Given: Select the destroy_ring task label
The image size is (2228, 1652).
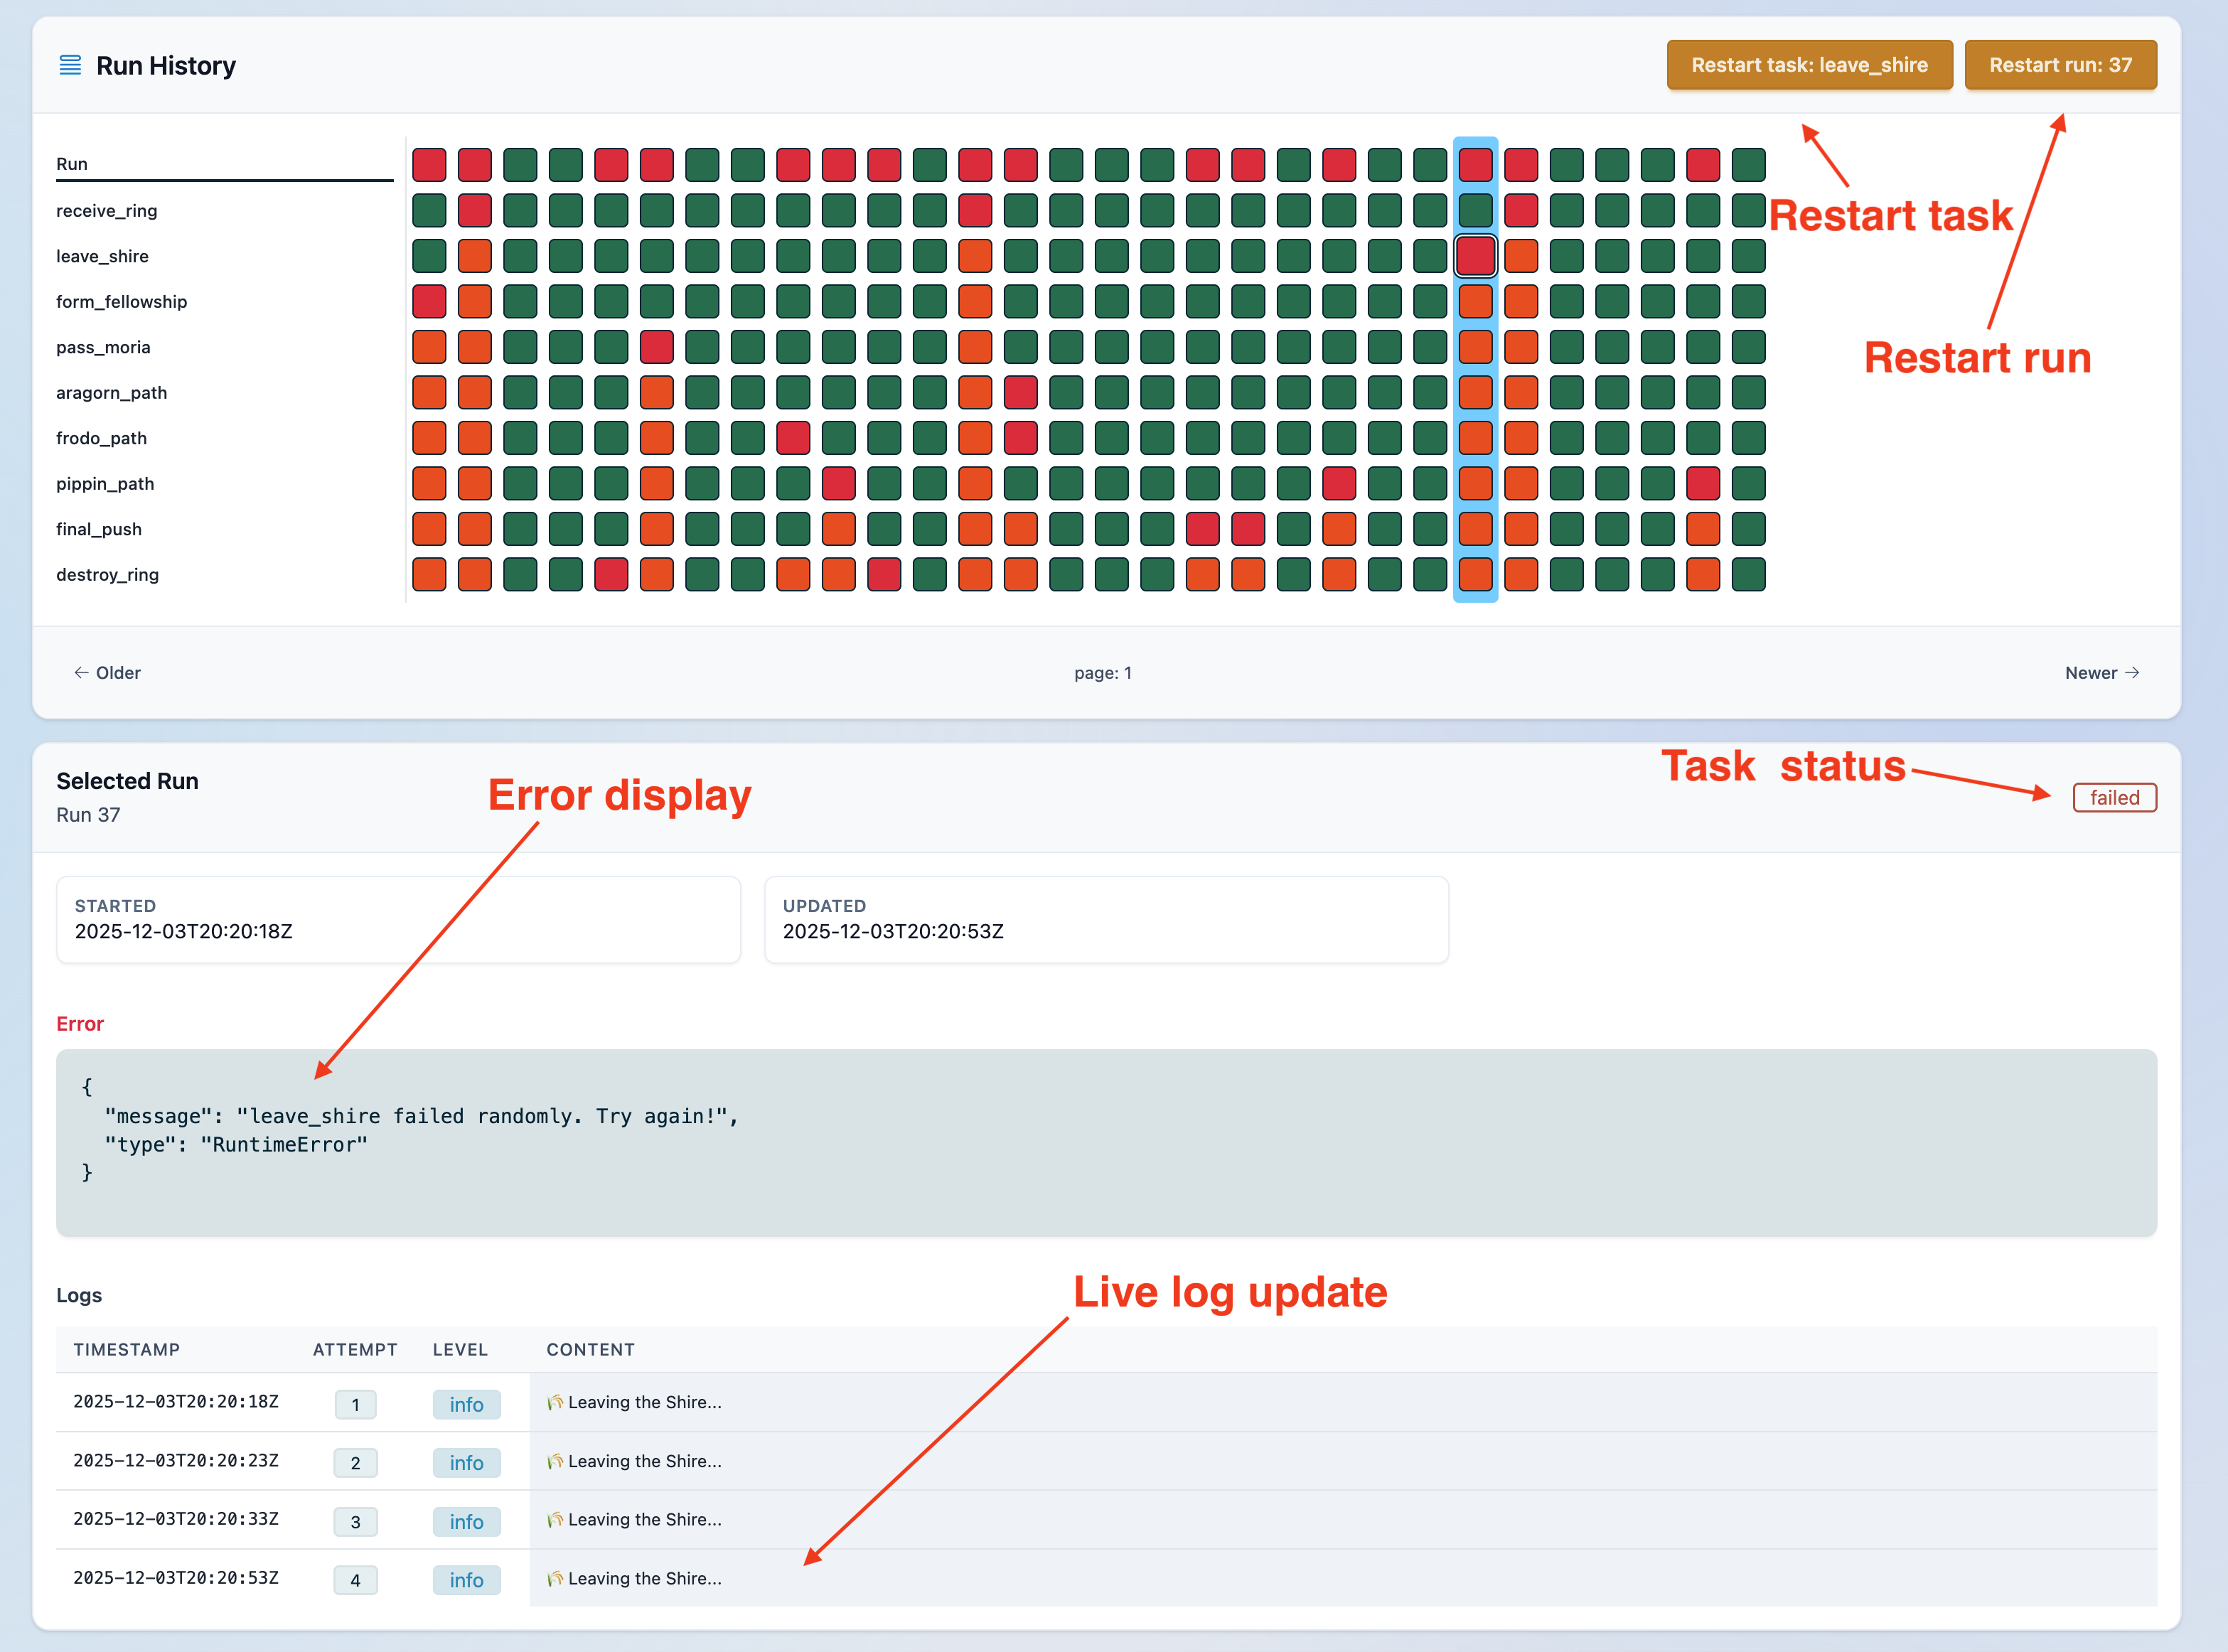Looking at the screenshot, I should (107, 575).
